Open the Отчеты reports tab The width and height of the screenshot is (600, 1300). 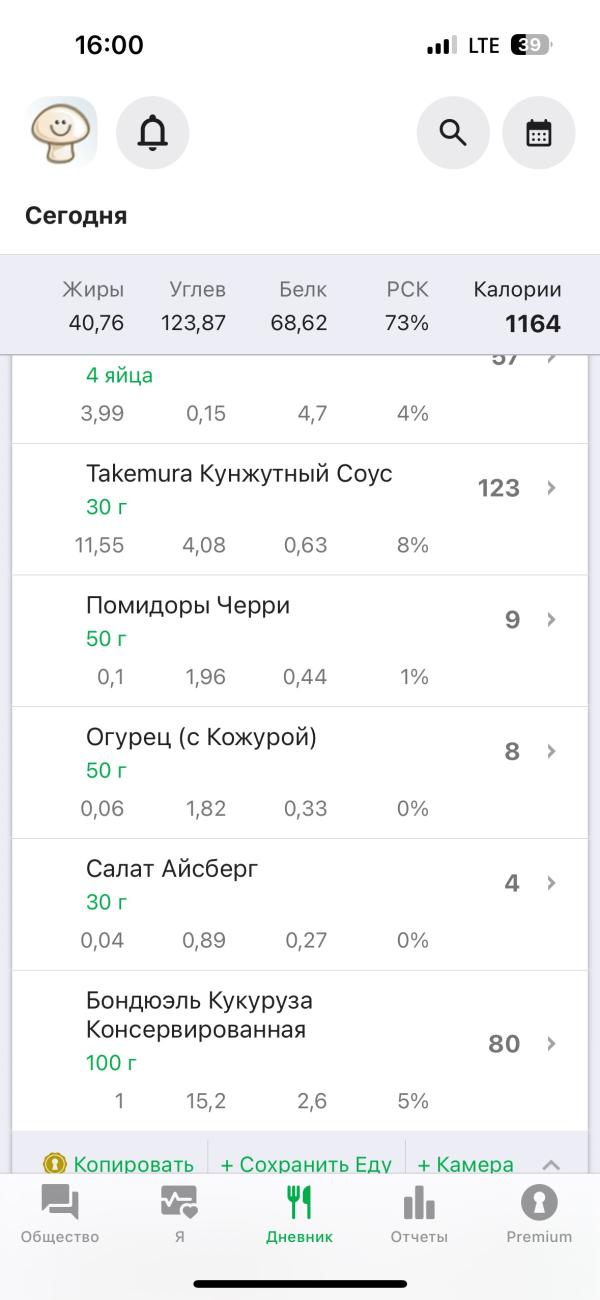419,1214
